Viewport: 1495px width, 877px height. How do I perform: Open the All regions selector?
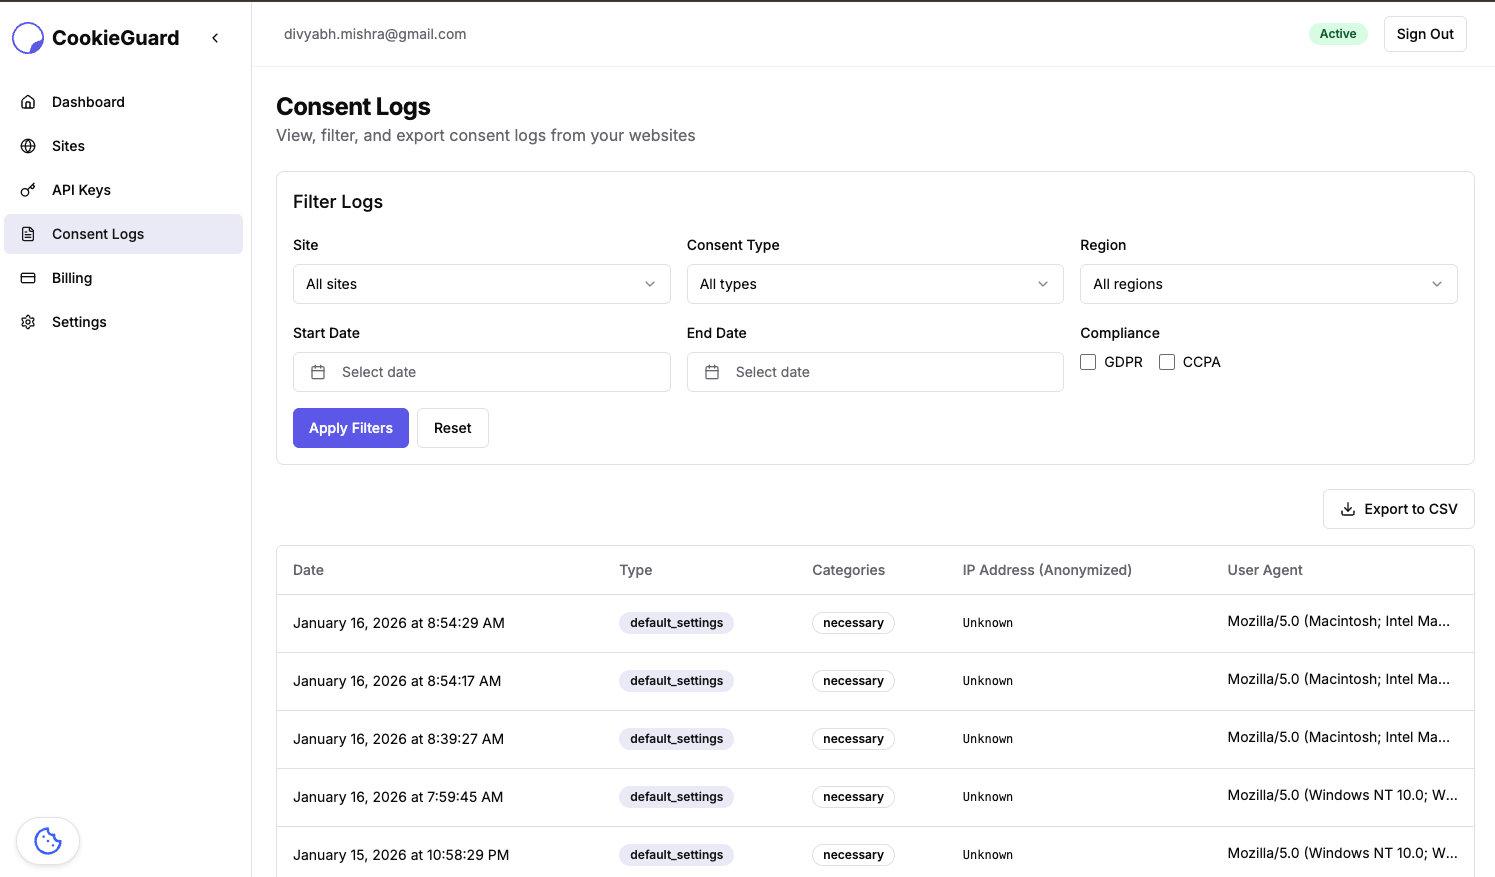coord(1267,284)
